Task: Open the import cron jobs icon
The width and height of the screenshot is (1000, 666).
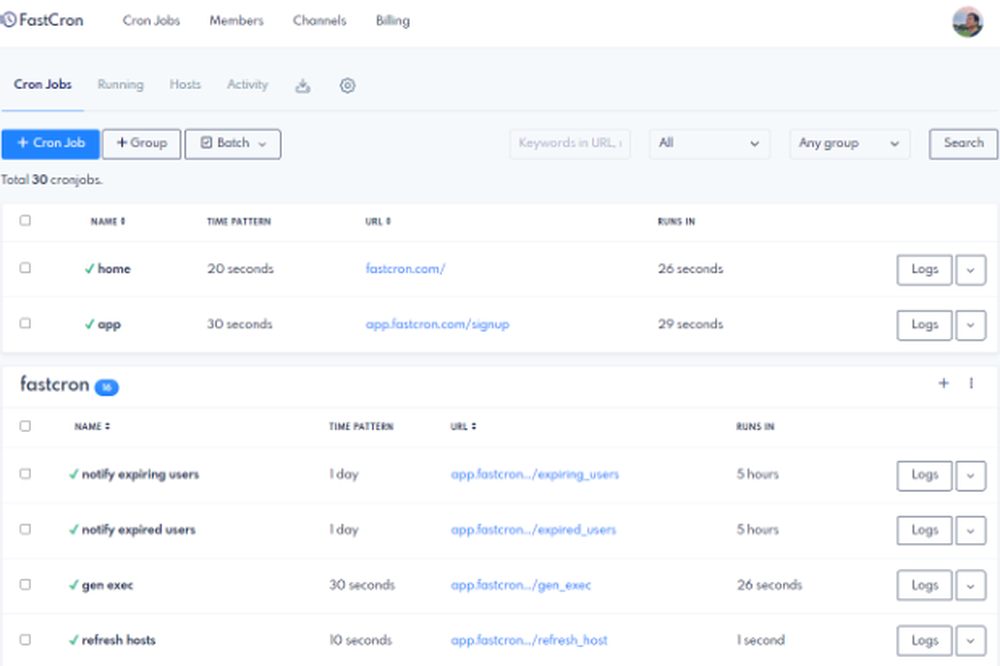Action: pyautogui.click(x=303, y=86)
